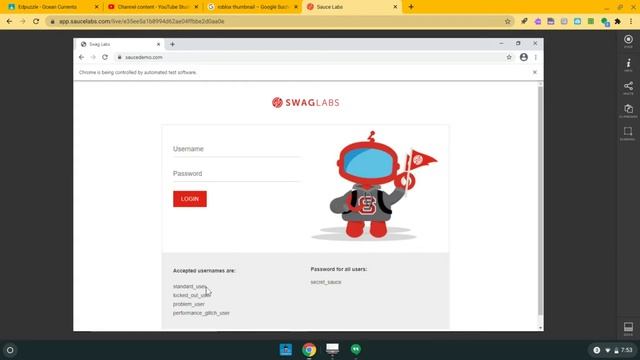Click the purple extension icon
This screenshot has height=360, width=640.
point(538,21)
